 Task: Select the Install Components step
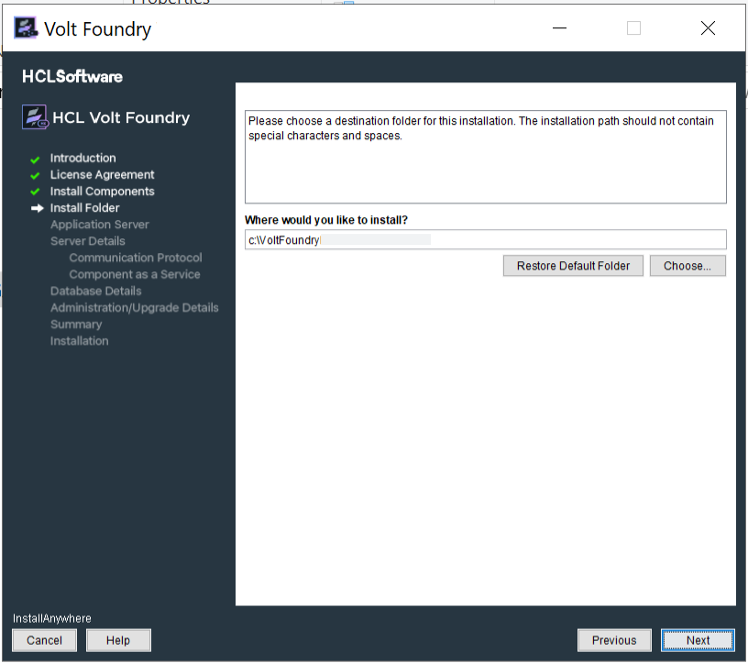[x=102, y=192]
